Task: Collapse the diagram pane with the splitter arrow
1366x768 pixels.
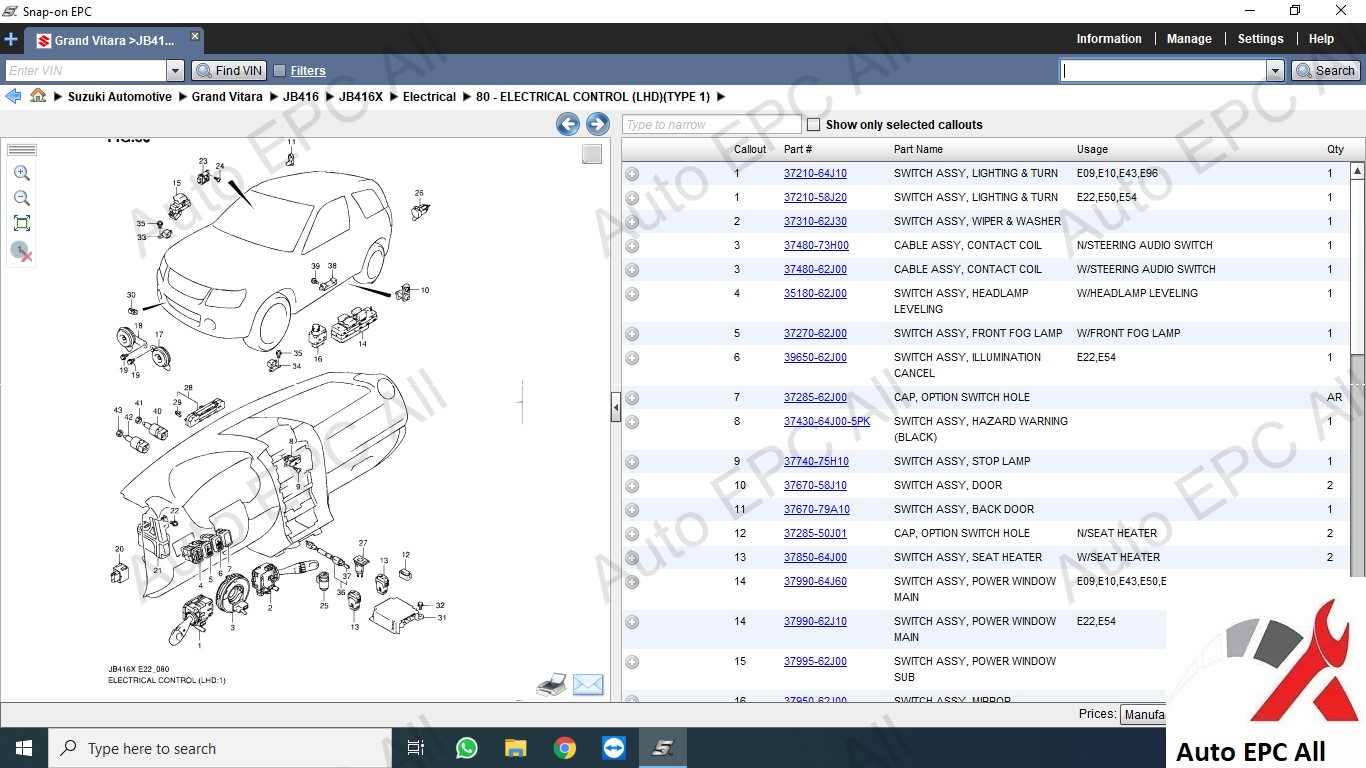Action: point(616,408)
